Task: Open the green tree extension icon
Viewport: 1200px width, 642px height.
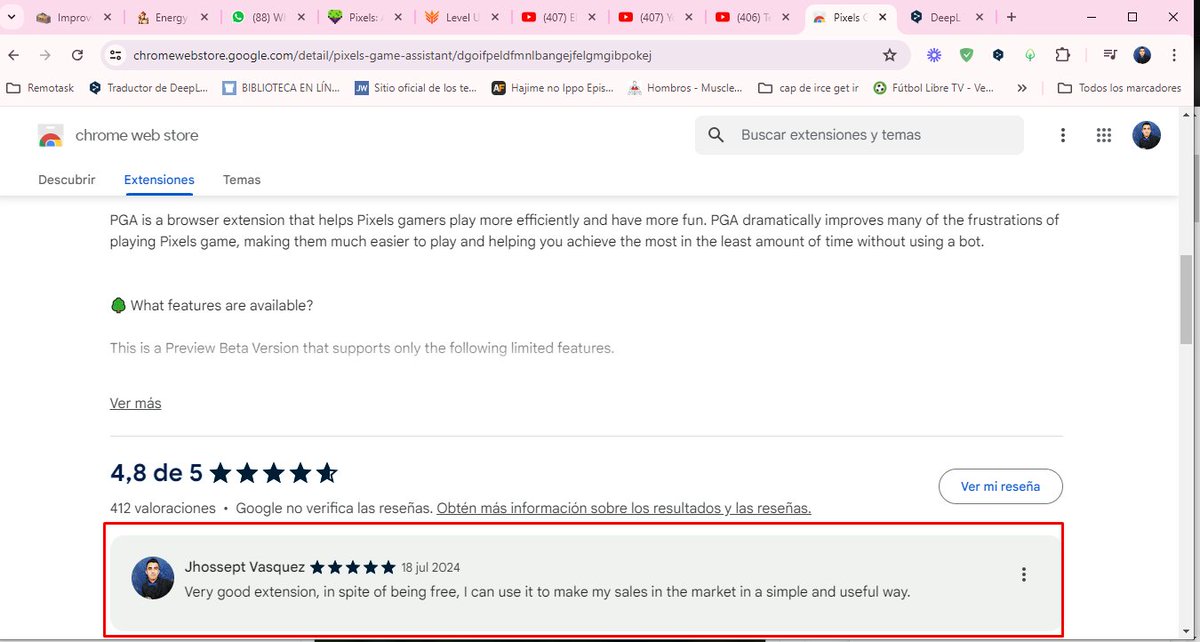Action: (x=1030, y=55)
